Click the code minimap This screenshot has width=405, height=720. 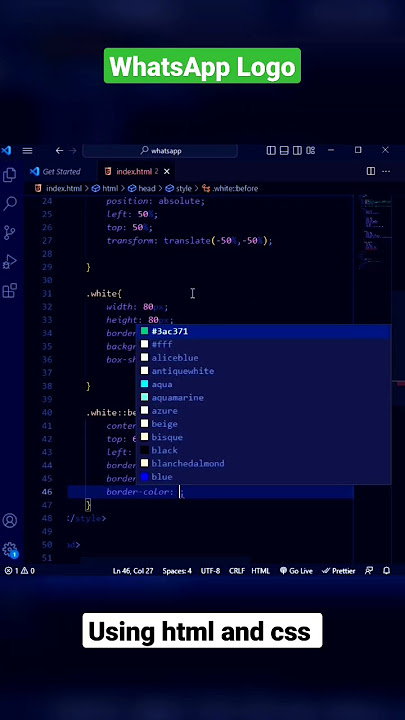(376, 230)
